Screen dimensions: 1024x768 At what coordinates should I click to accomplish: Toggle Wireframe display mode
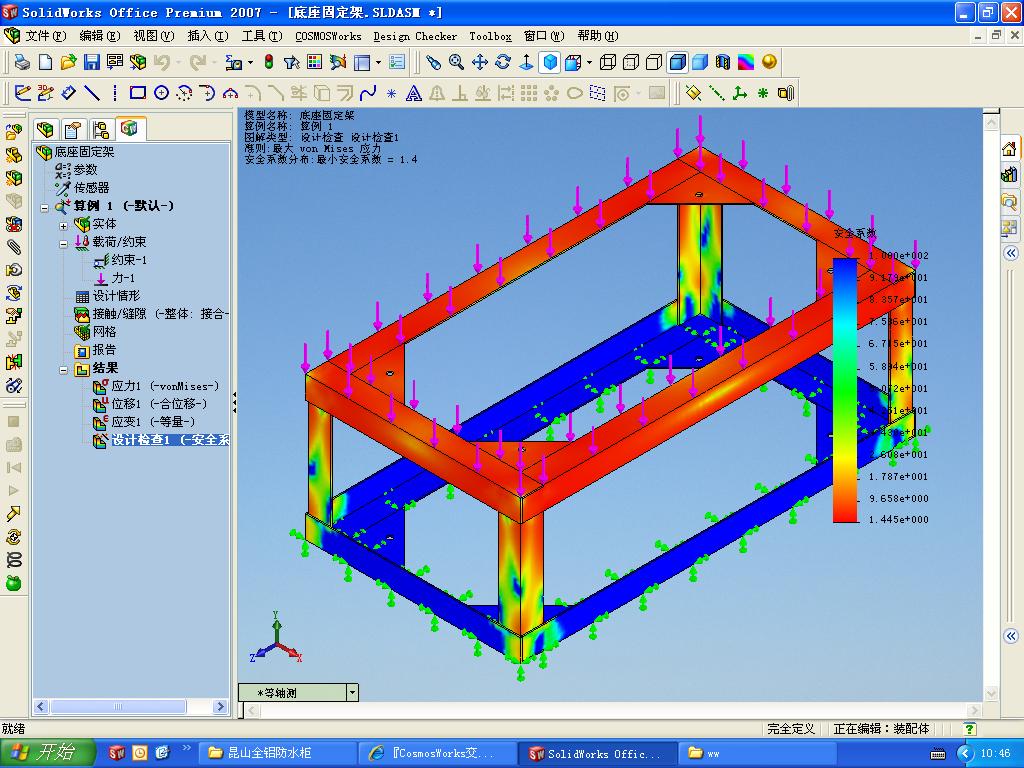pyautogui.click(x=607, y=62)
